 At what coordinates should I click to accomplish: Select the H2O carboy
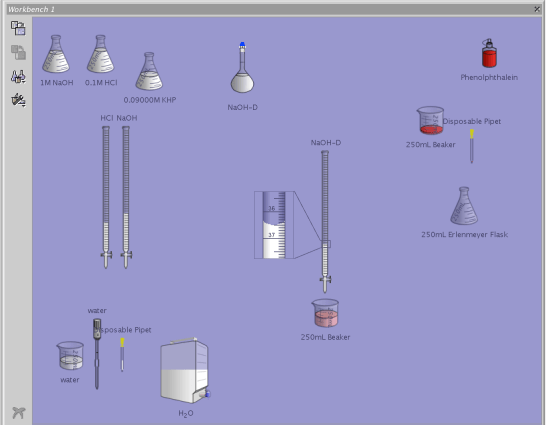185,370
